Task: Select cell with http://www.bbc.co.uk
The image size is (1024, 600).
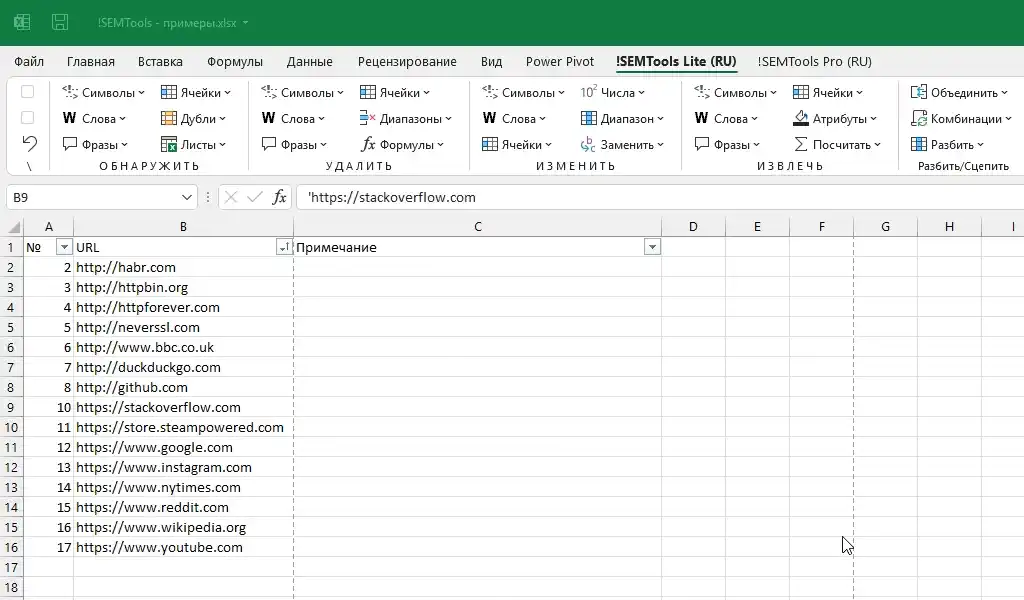Action: point(184,347)
